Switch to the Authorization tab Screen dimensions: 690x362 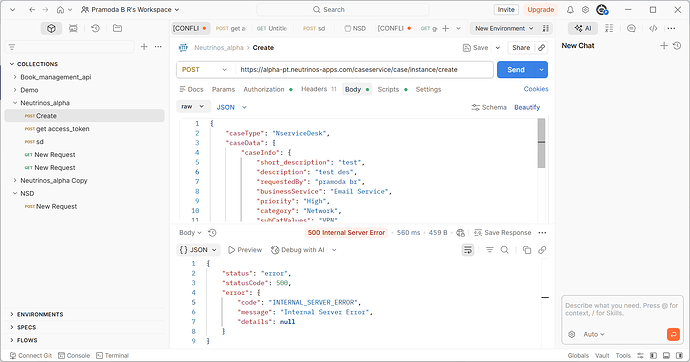[x=268, y=89]
